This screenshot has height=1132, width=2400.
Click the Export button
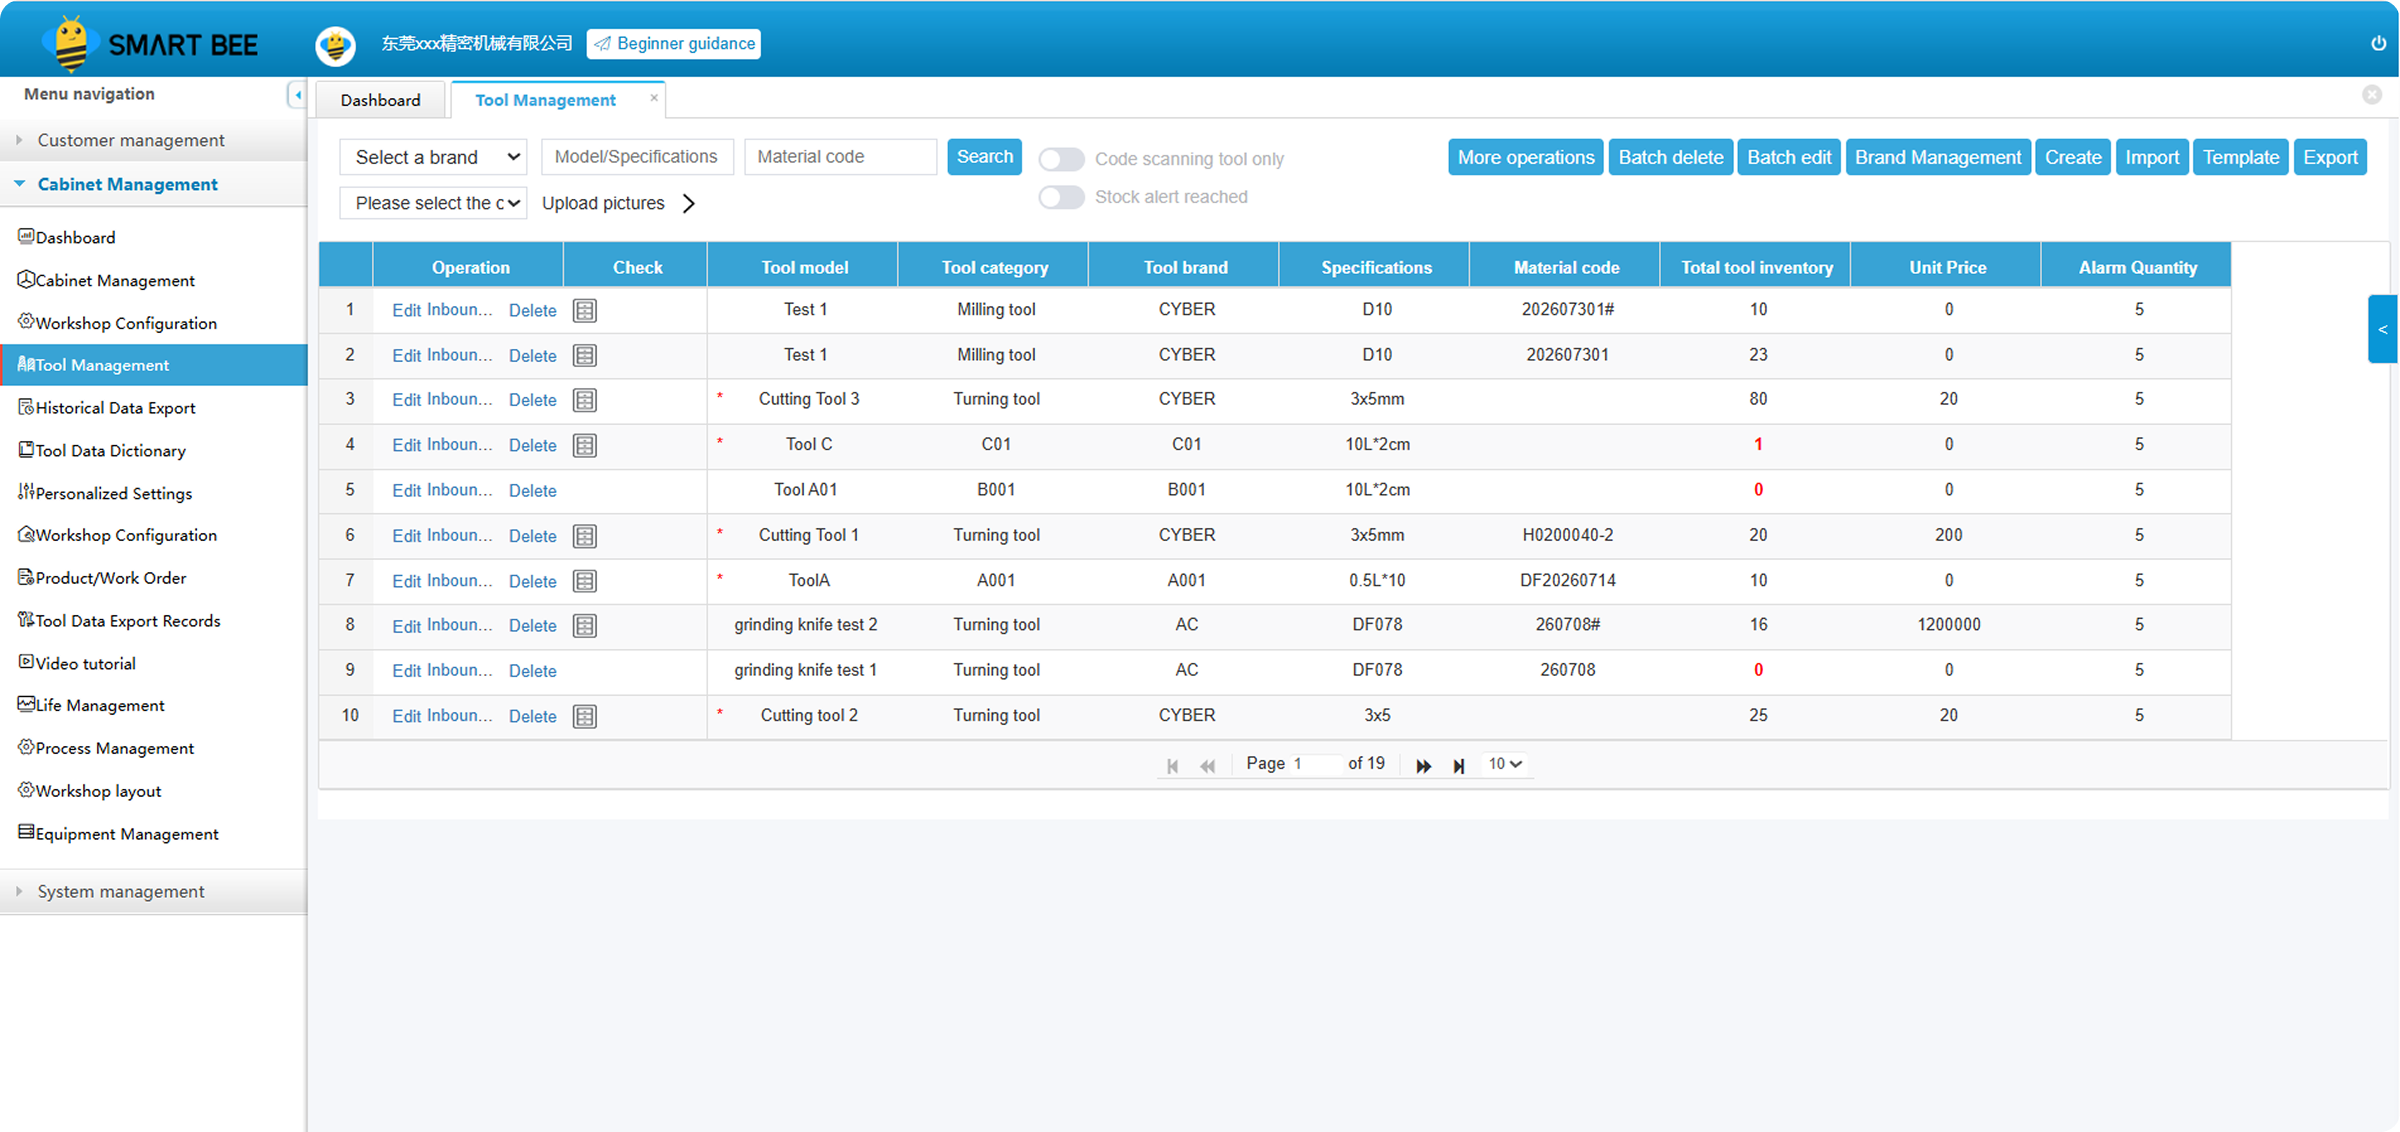2330,157
